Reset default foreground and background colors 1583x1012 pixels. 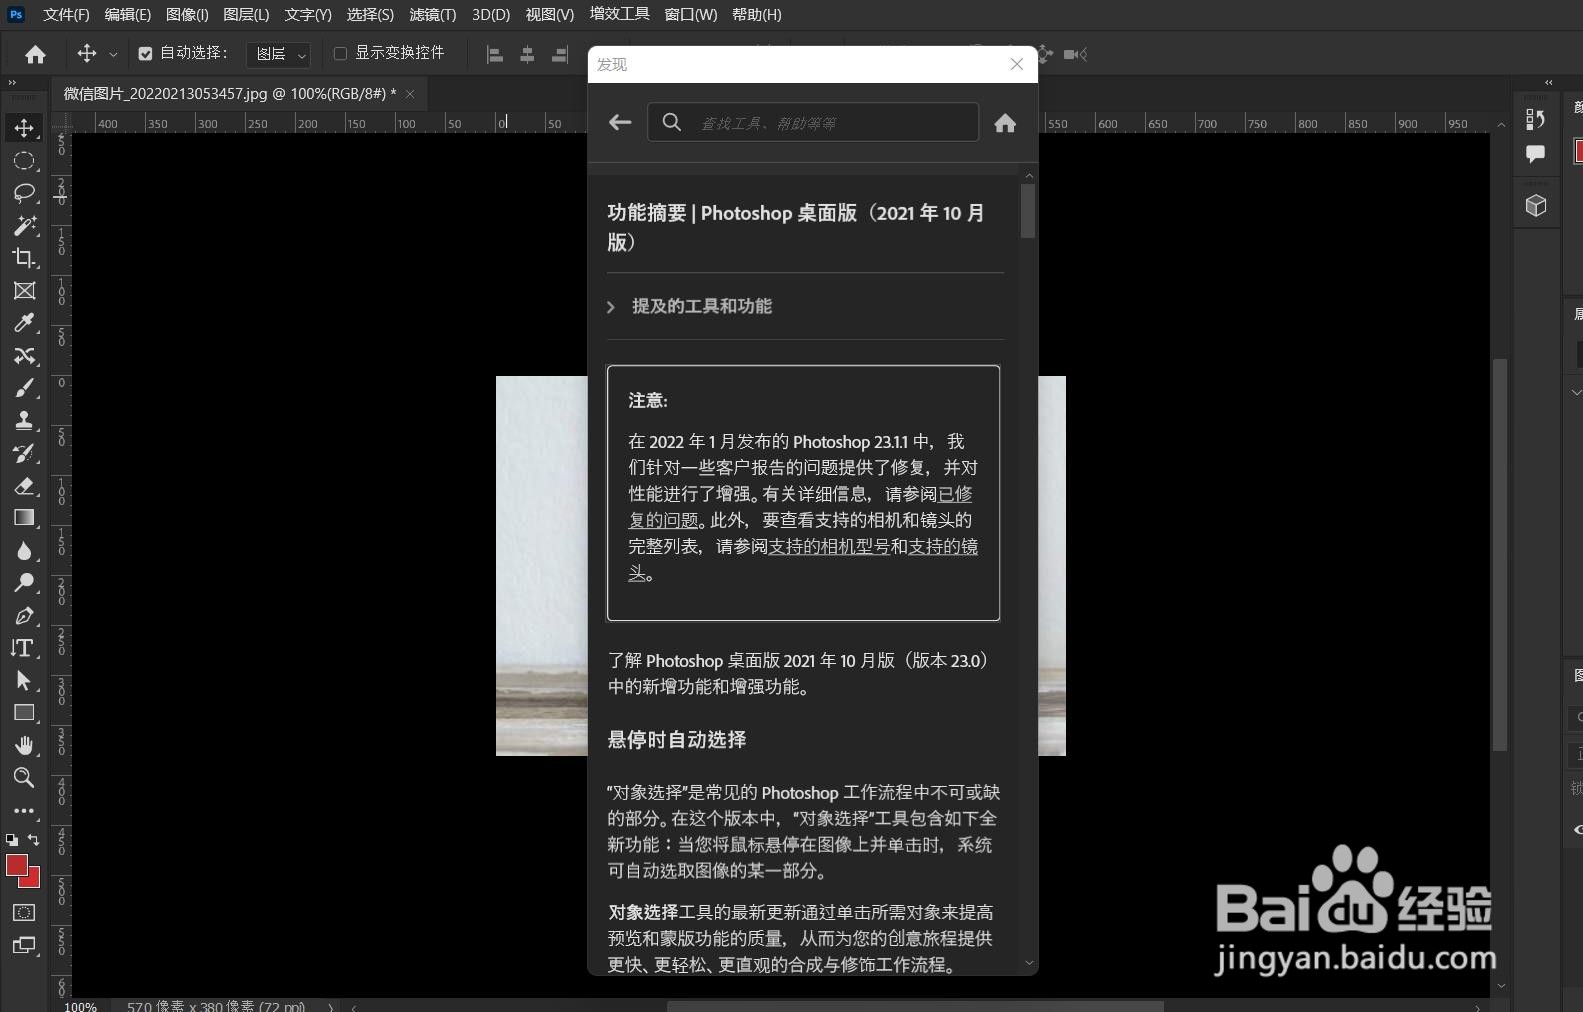click(12, 840)
